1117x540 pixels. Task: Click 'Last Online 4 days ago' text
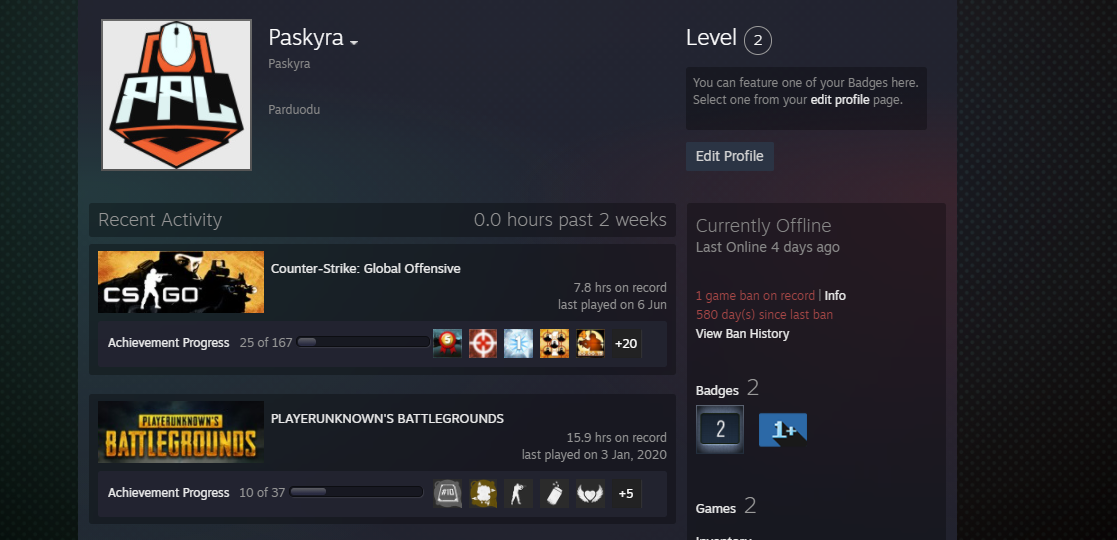pyautogui.click(x=767, y=247)
